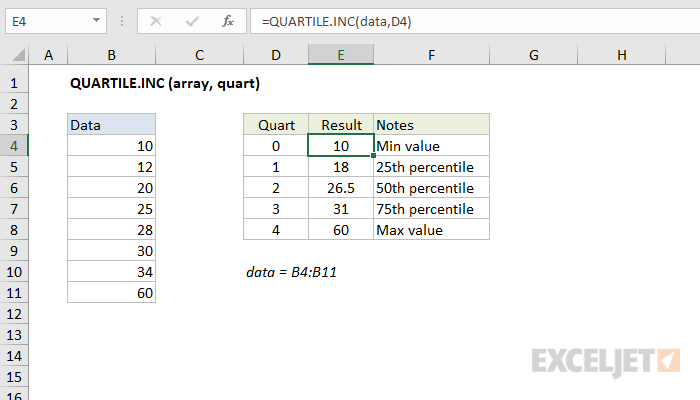Click the fill handle of cell E4

(373, 156)
